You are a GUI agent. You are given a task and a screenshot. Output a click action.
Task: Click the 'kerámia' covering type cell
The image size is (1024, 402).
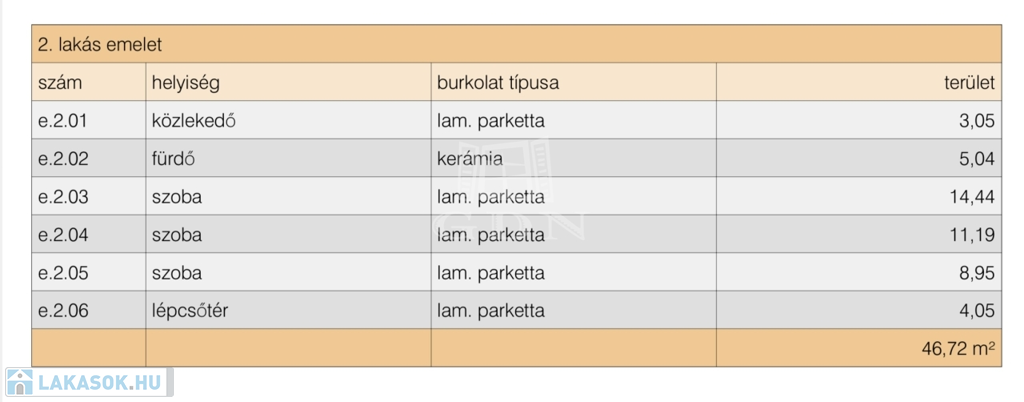469,159
